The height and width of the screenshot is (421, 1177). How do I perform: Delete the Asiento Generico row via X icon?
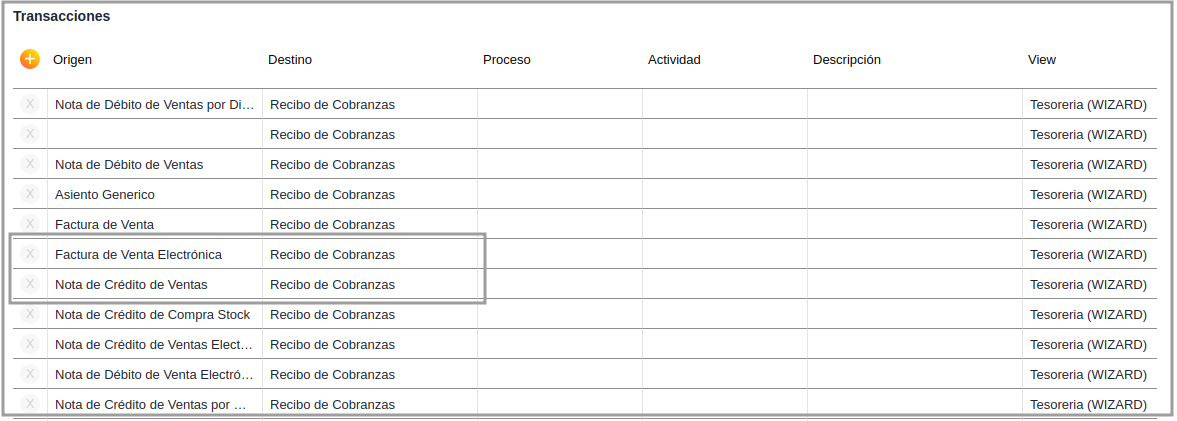click(x=30, y=194)
